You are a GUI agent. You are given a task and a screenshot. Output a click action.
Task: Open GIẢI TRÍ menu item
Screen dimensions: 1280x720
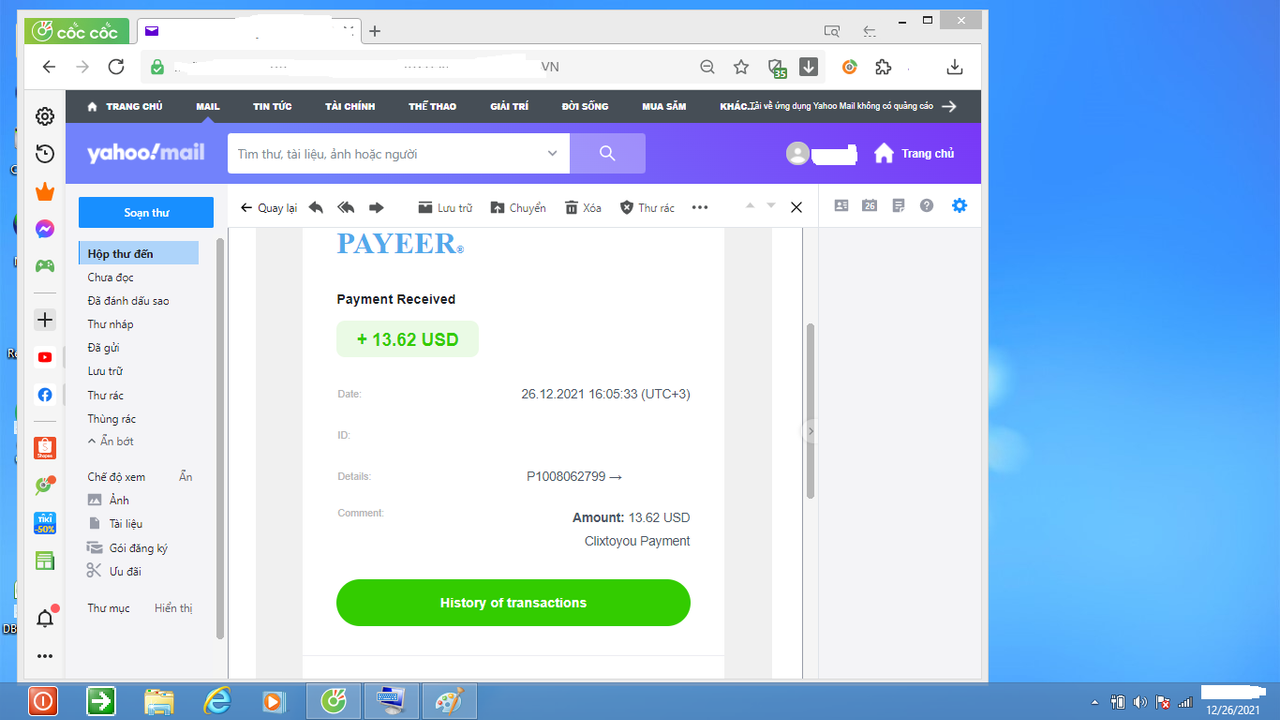(x=509, y=106)
